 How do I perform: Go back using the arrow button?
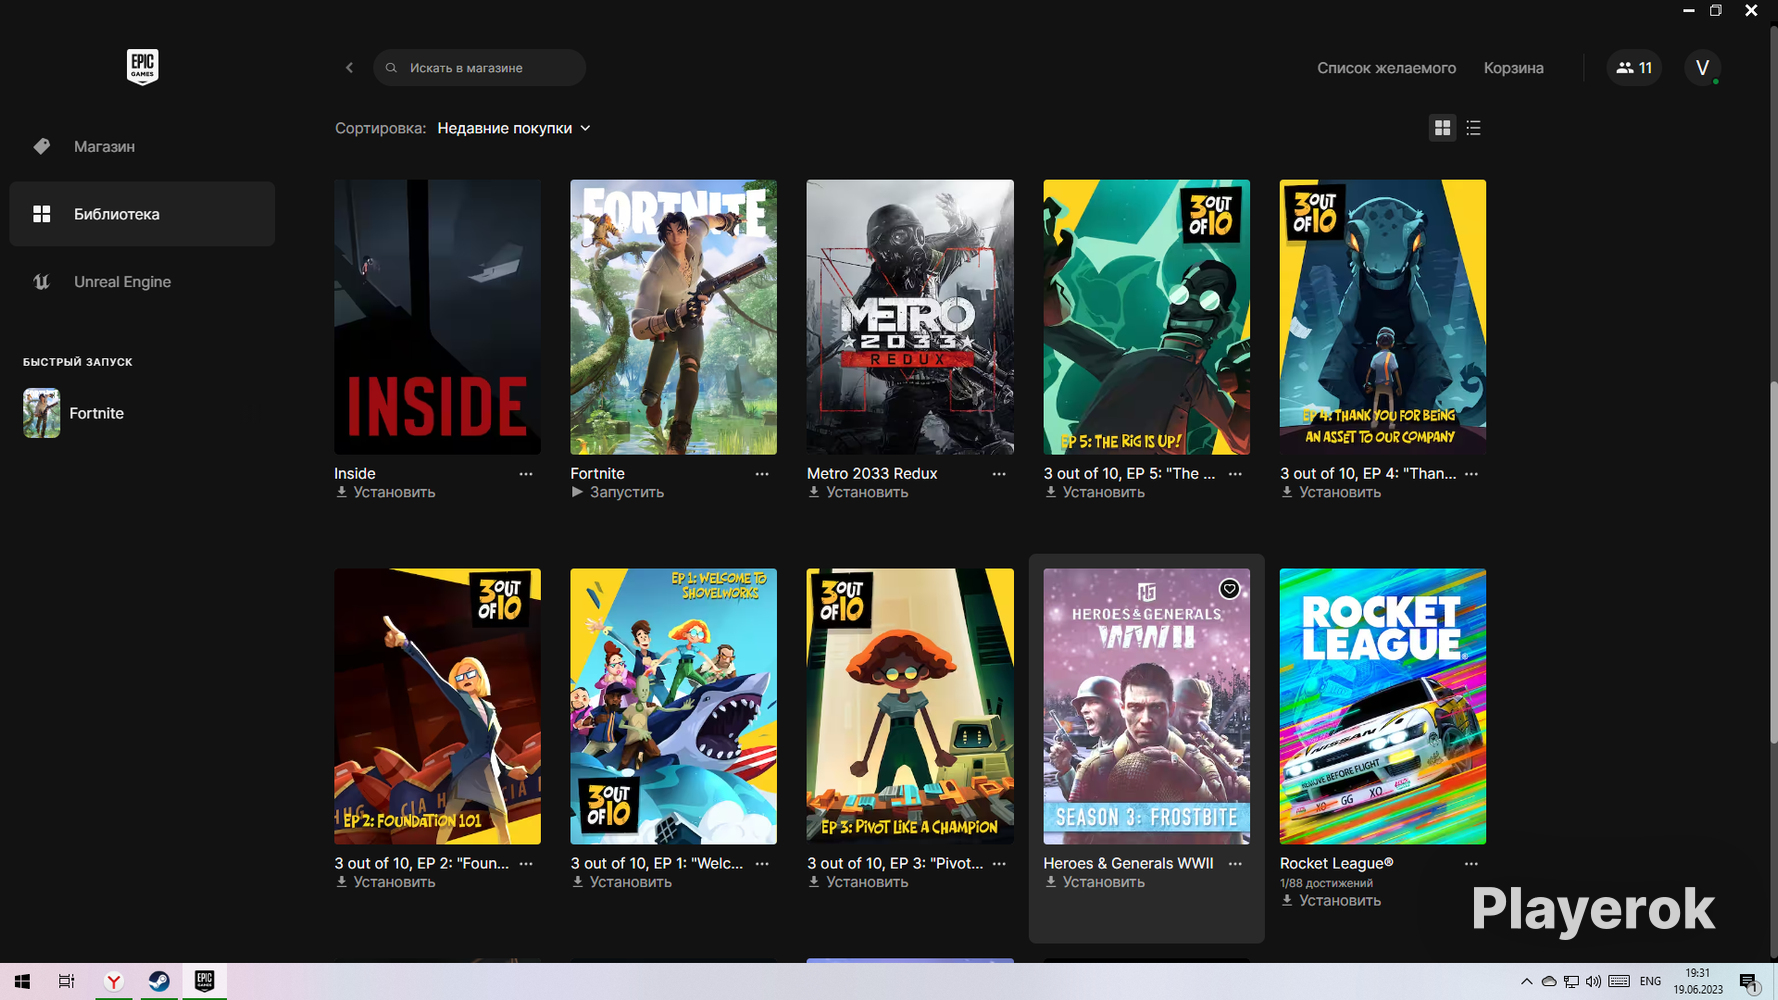[x=349, y=68]
